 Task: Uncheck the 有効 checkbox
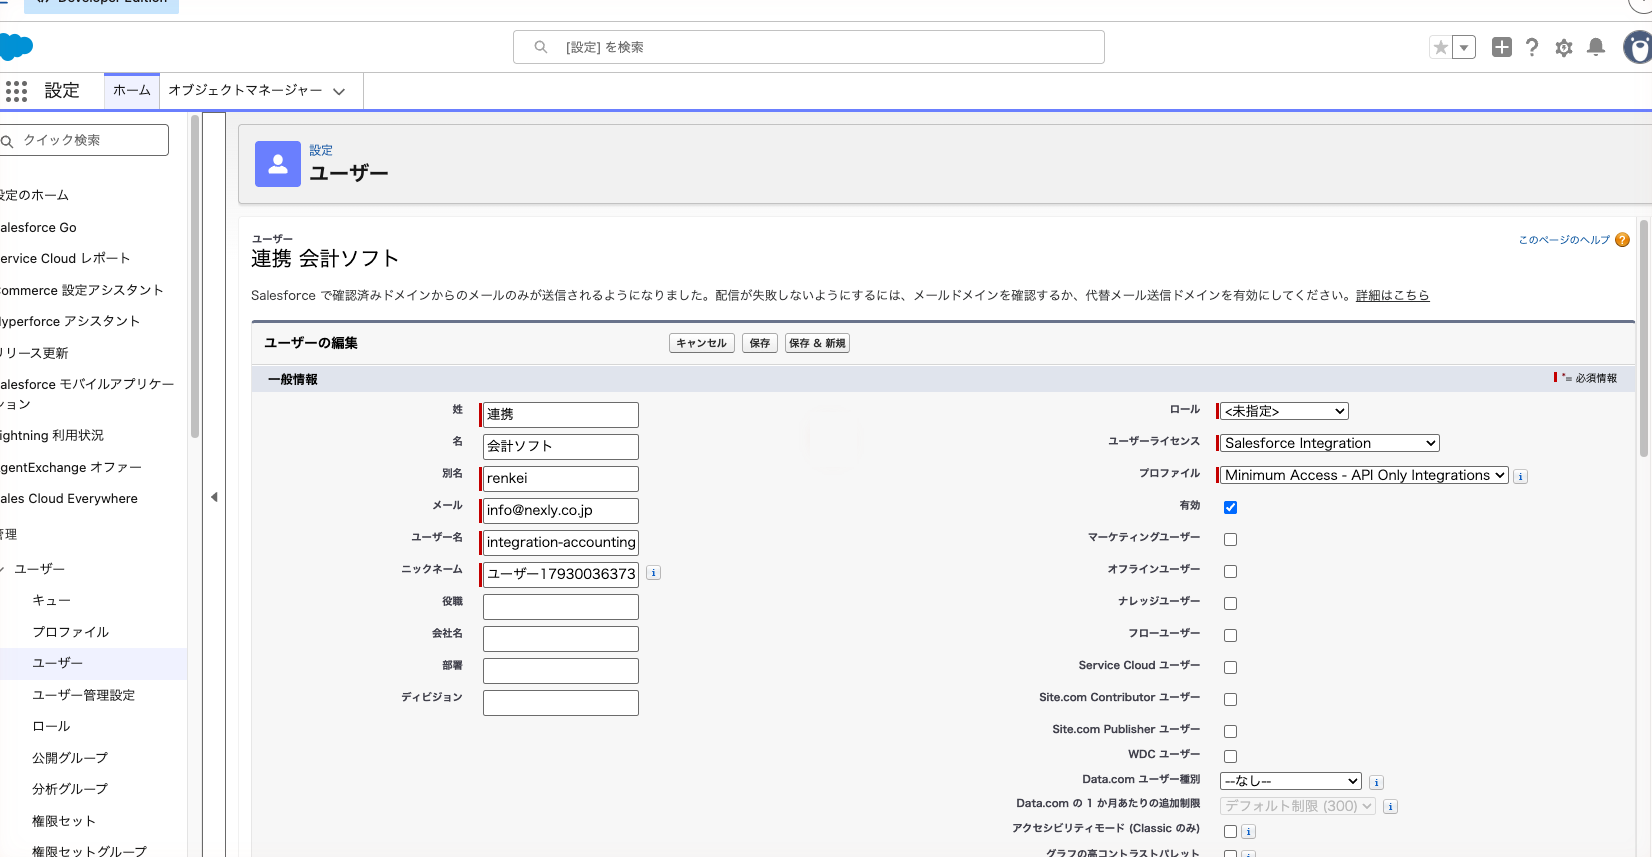click(x=1230, y=508)
